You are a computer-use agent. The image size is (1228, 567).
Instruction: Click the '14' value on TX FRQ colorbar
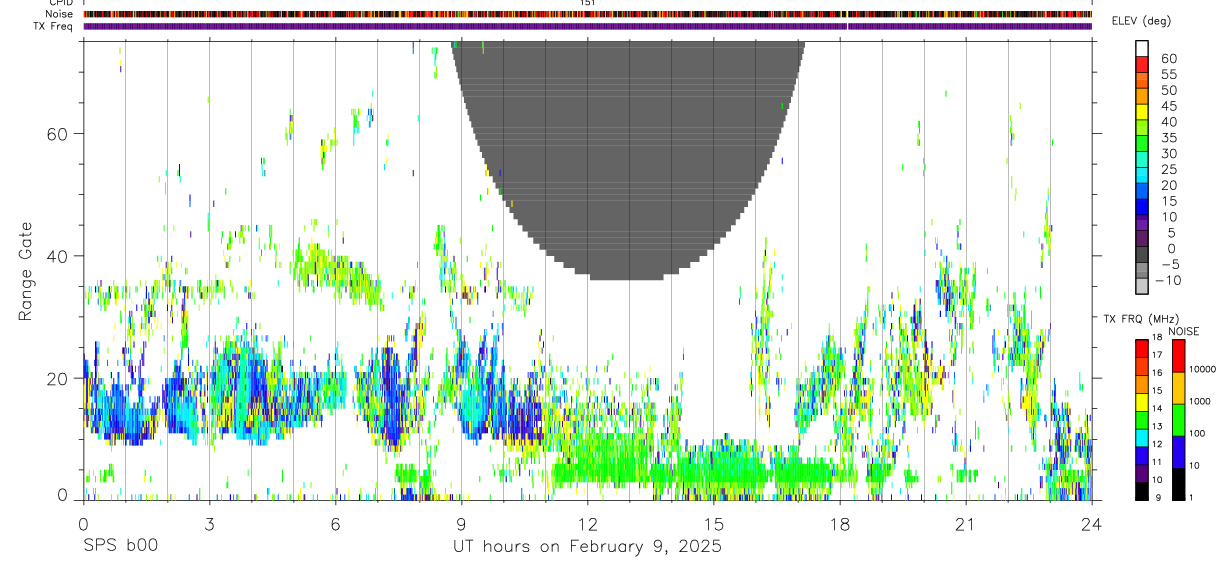[1156, 409]
